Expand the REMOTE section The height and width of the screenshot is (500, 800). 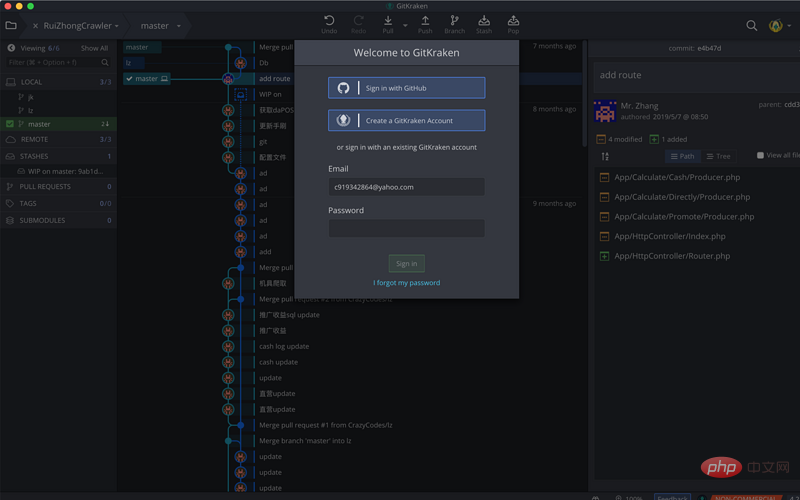[x=59, y=139]
